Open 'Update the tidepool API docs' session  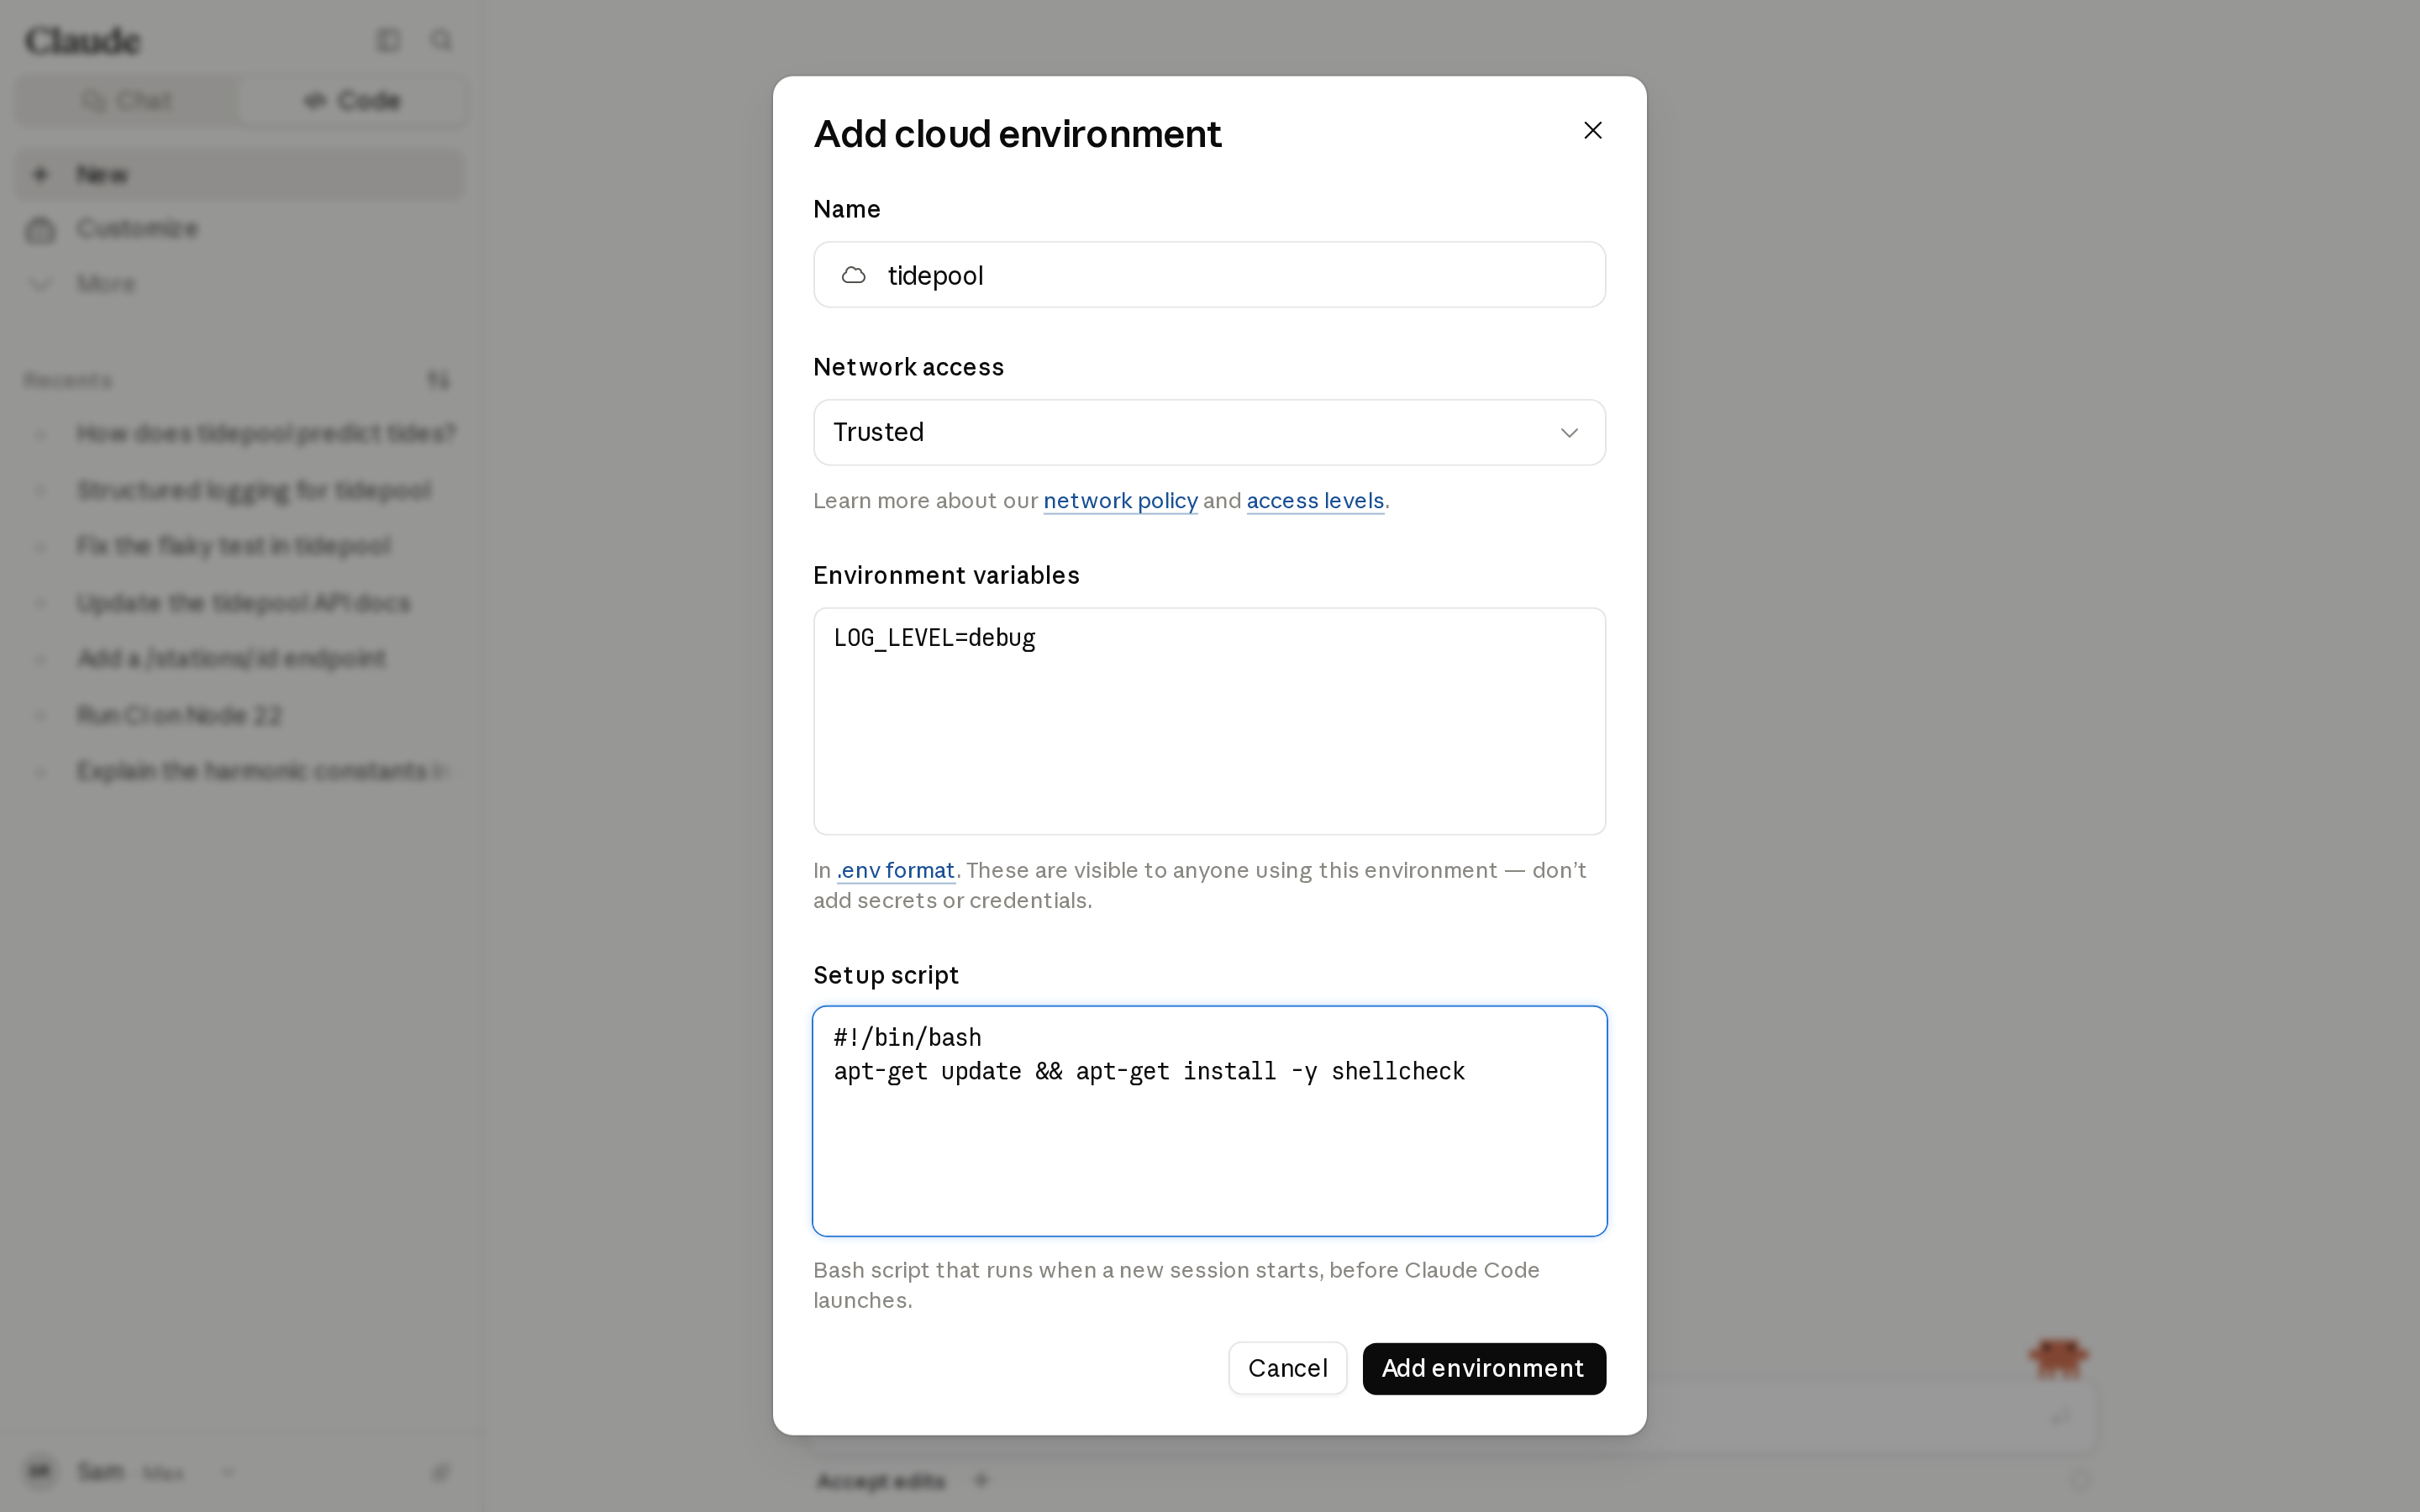click(x=240, y=603)
